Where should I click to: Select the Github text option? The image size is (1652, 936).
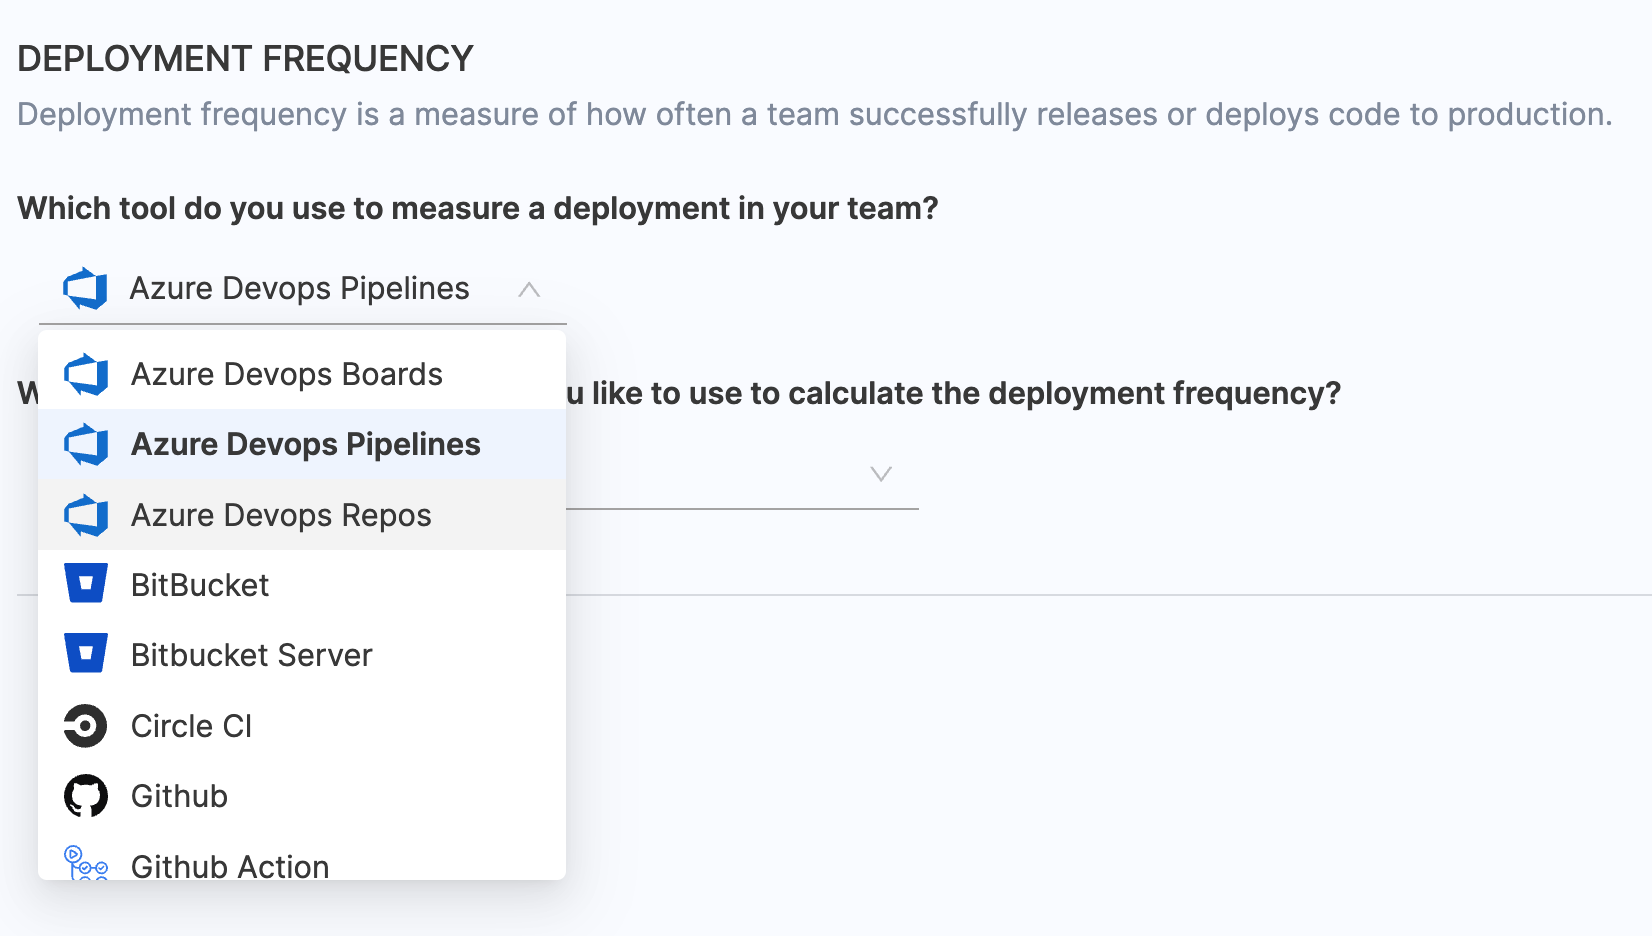pyautogui.click(x=179, y=796)
